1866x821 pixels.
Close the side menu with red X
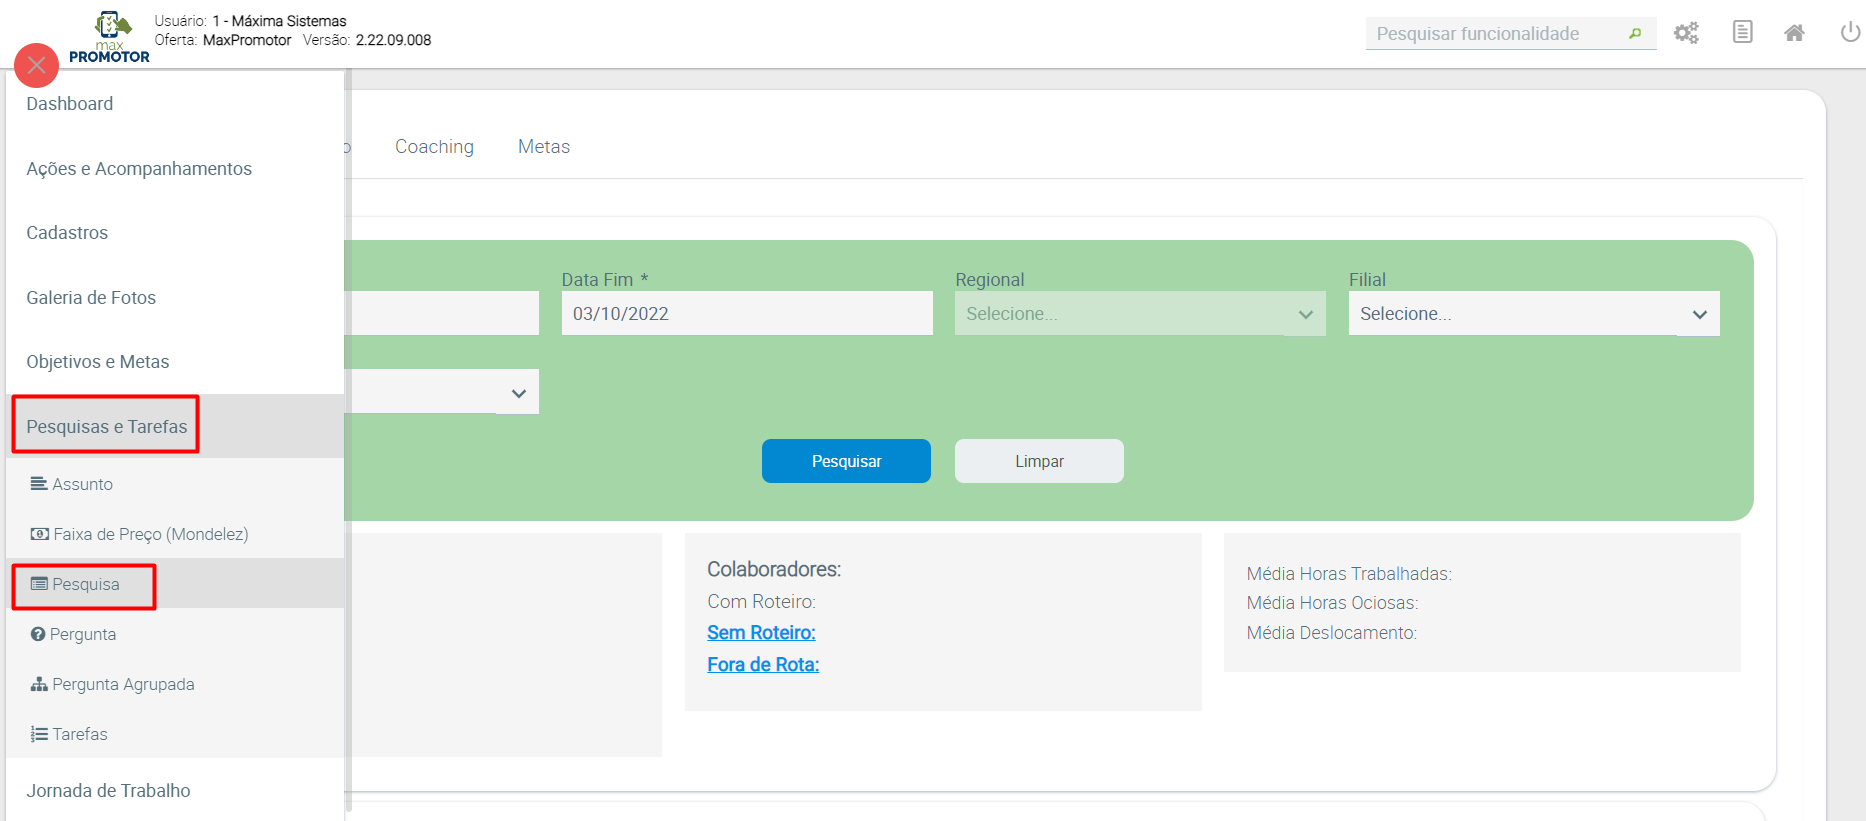[x=37, y=66]
